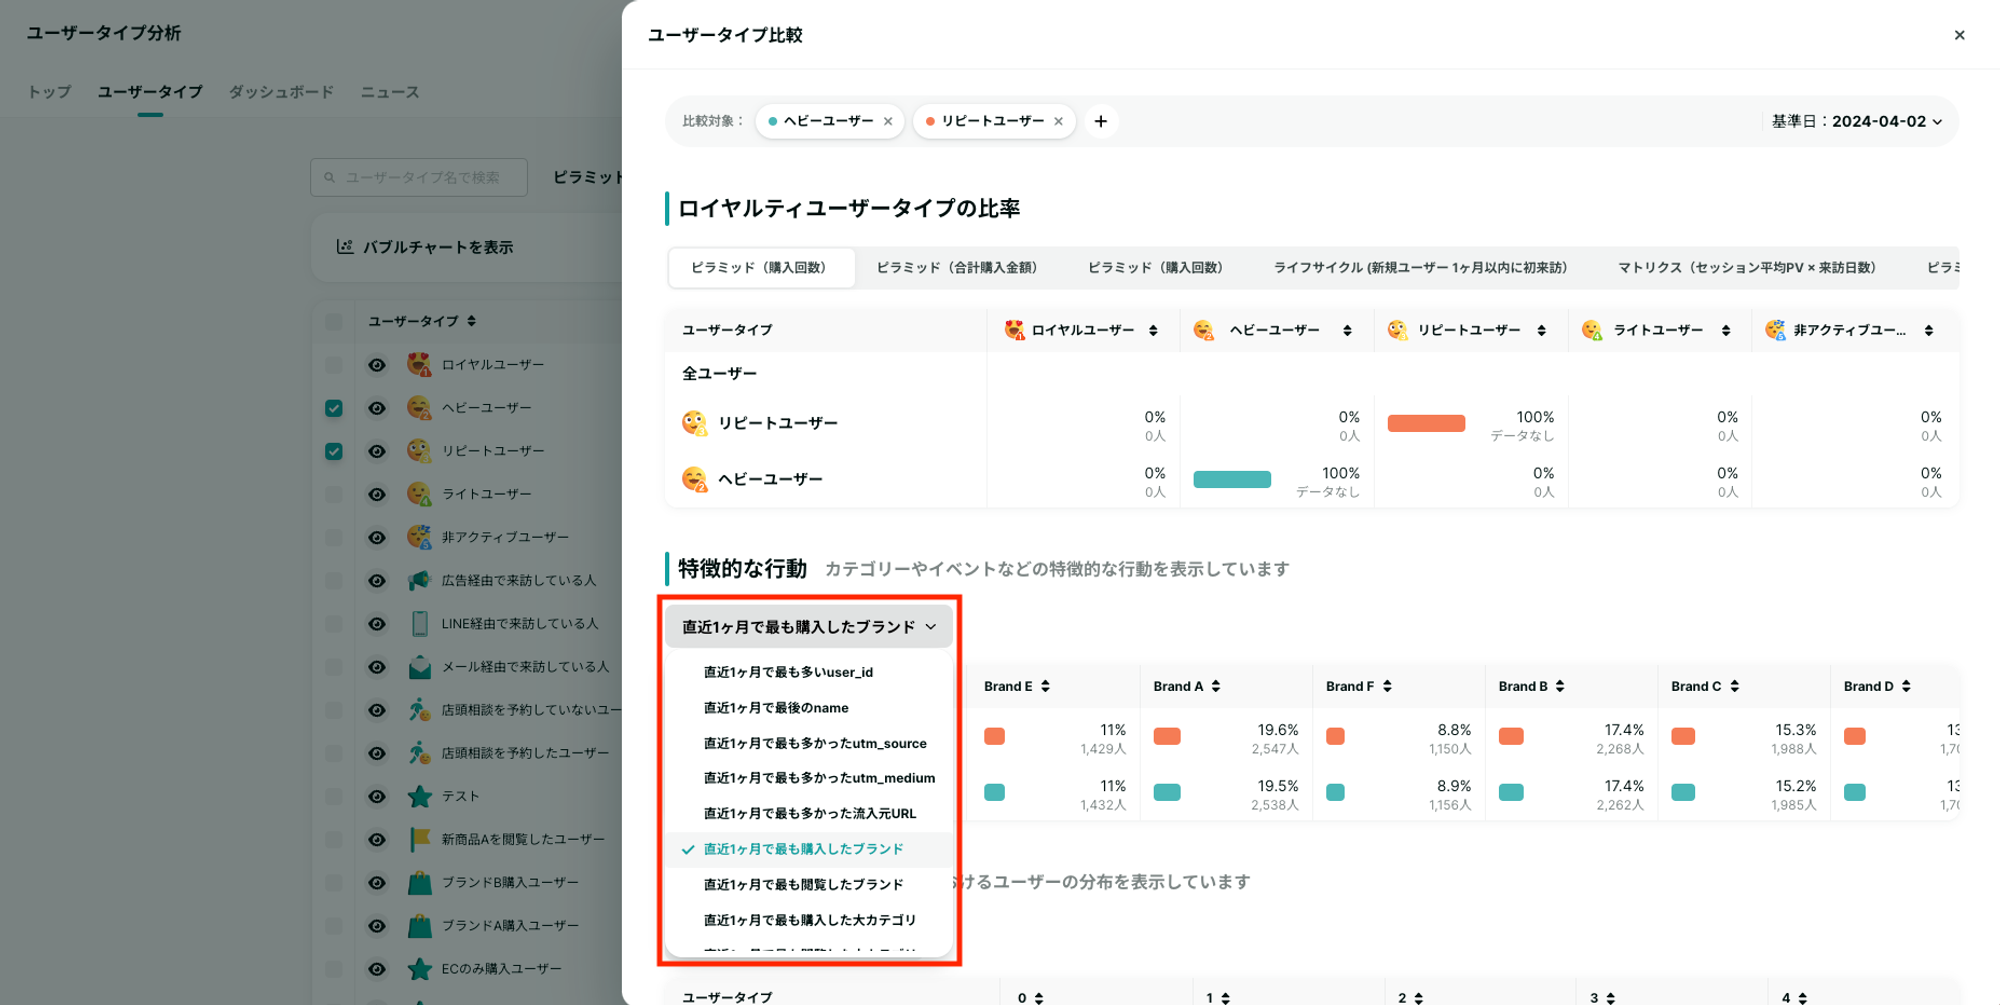Collapse the 直近1ヶ月で最も購入したブランド dropdown

[x=808, y=627]
